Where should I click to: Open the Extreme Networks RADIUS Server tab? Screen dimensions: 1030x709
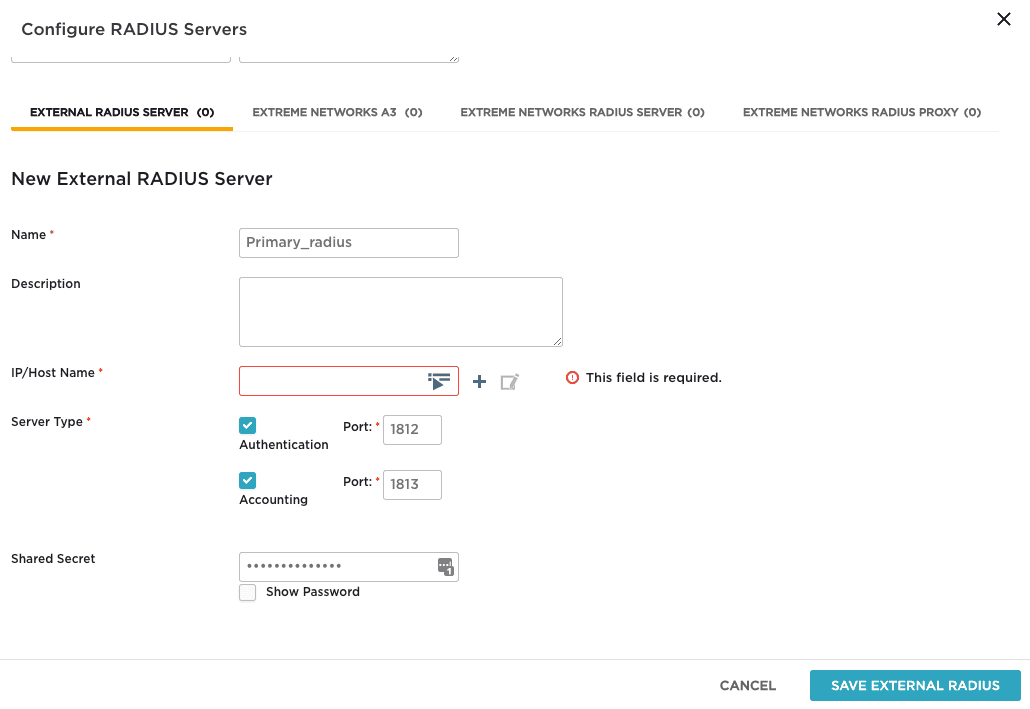coord(582,113)
